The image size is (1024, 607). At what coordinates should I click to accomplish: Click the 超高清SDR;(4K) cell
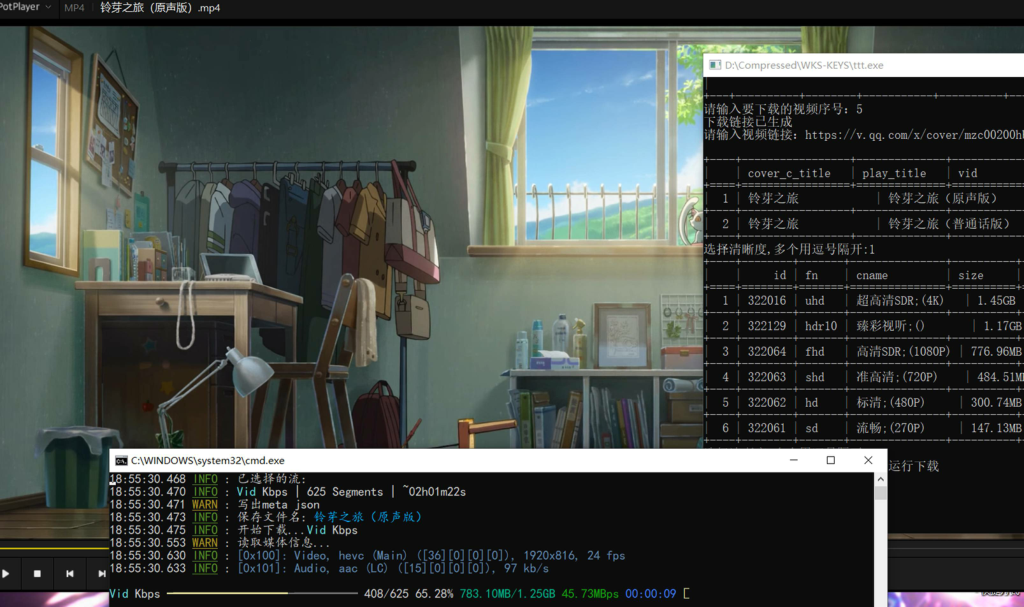902,301
